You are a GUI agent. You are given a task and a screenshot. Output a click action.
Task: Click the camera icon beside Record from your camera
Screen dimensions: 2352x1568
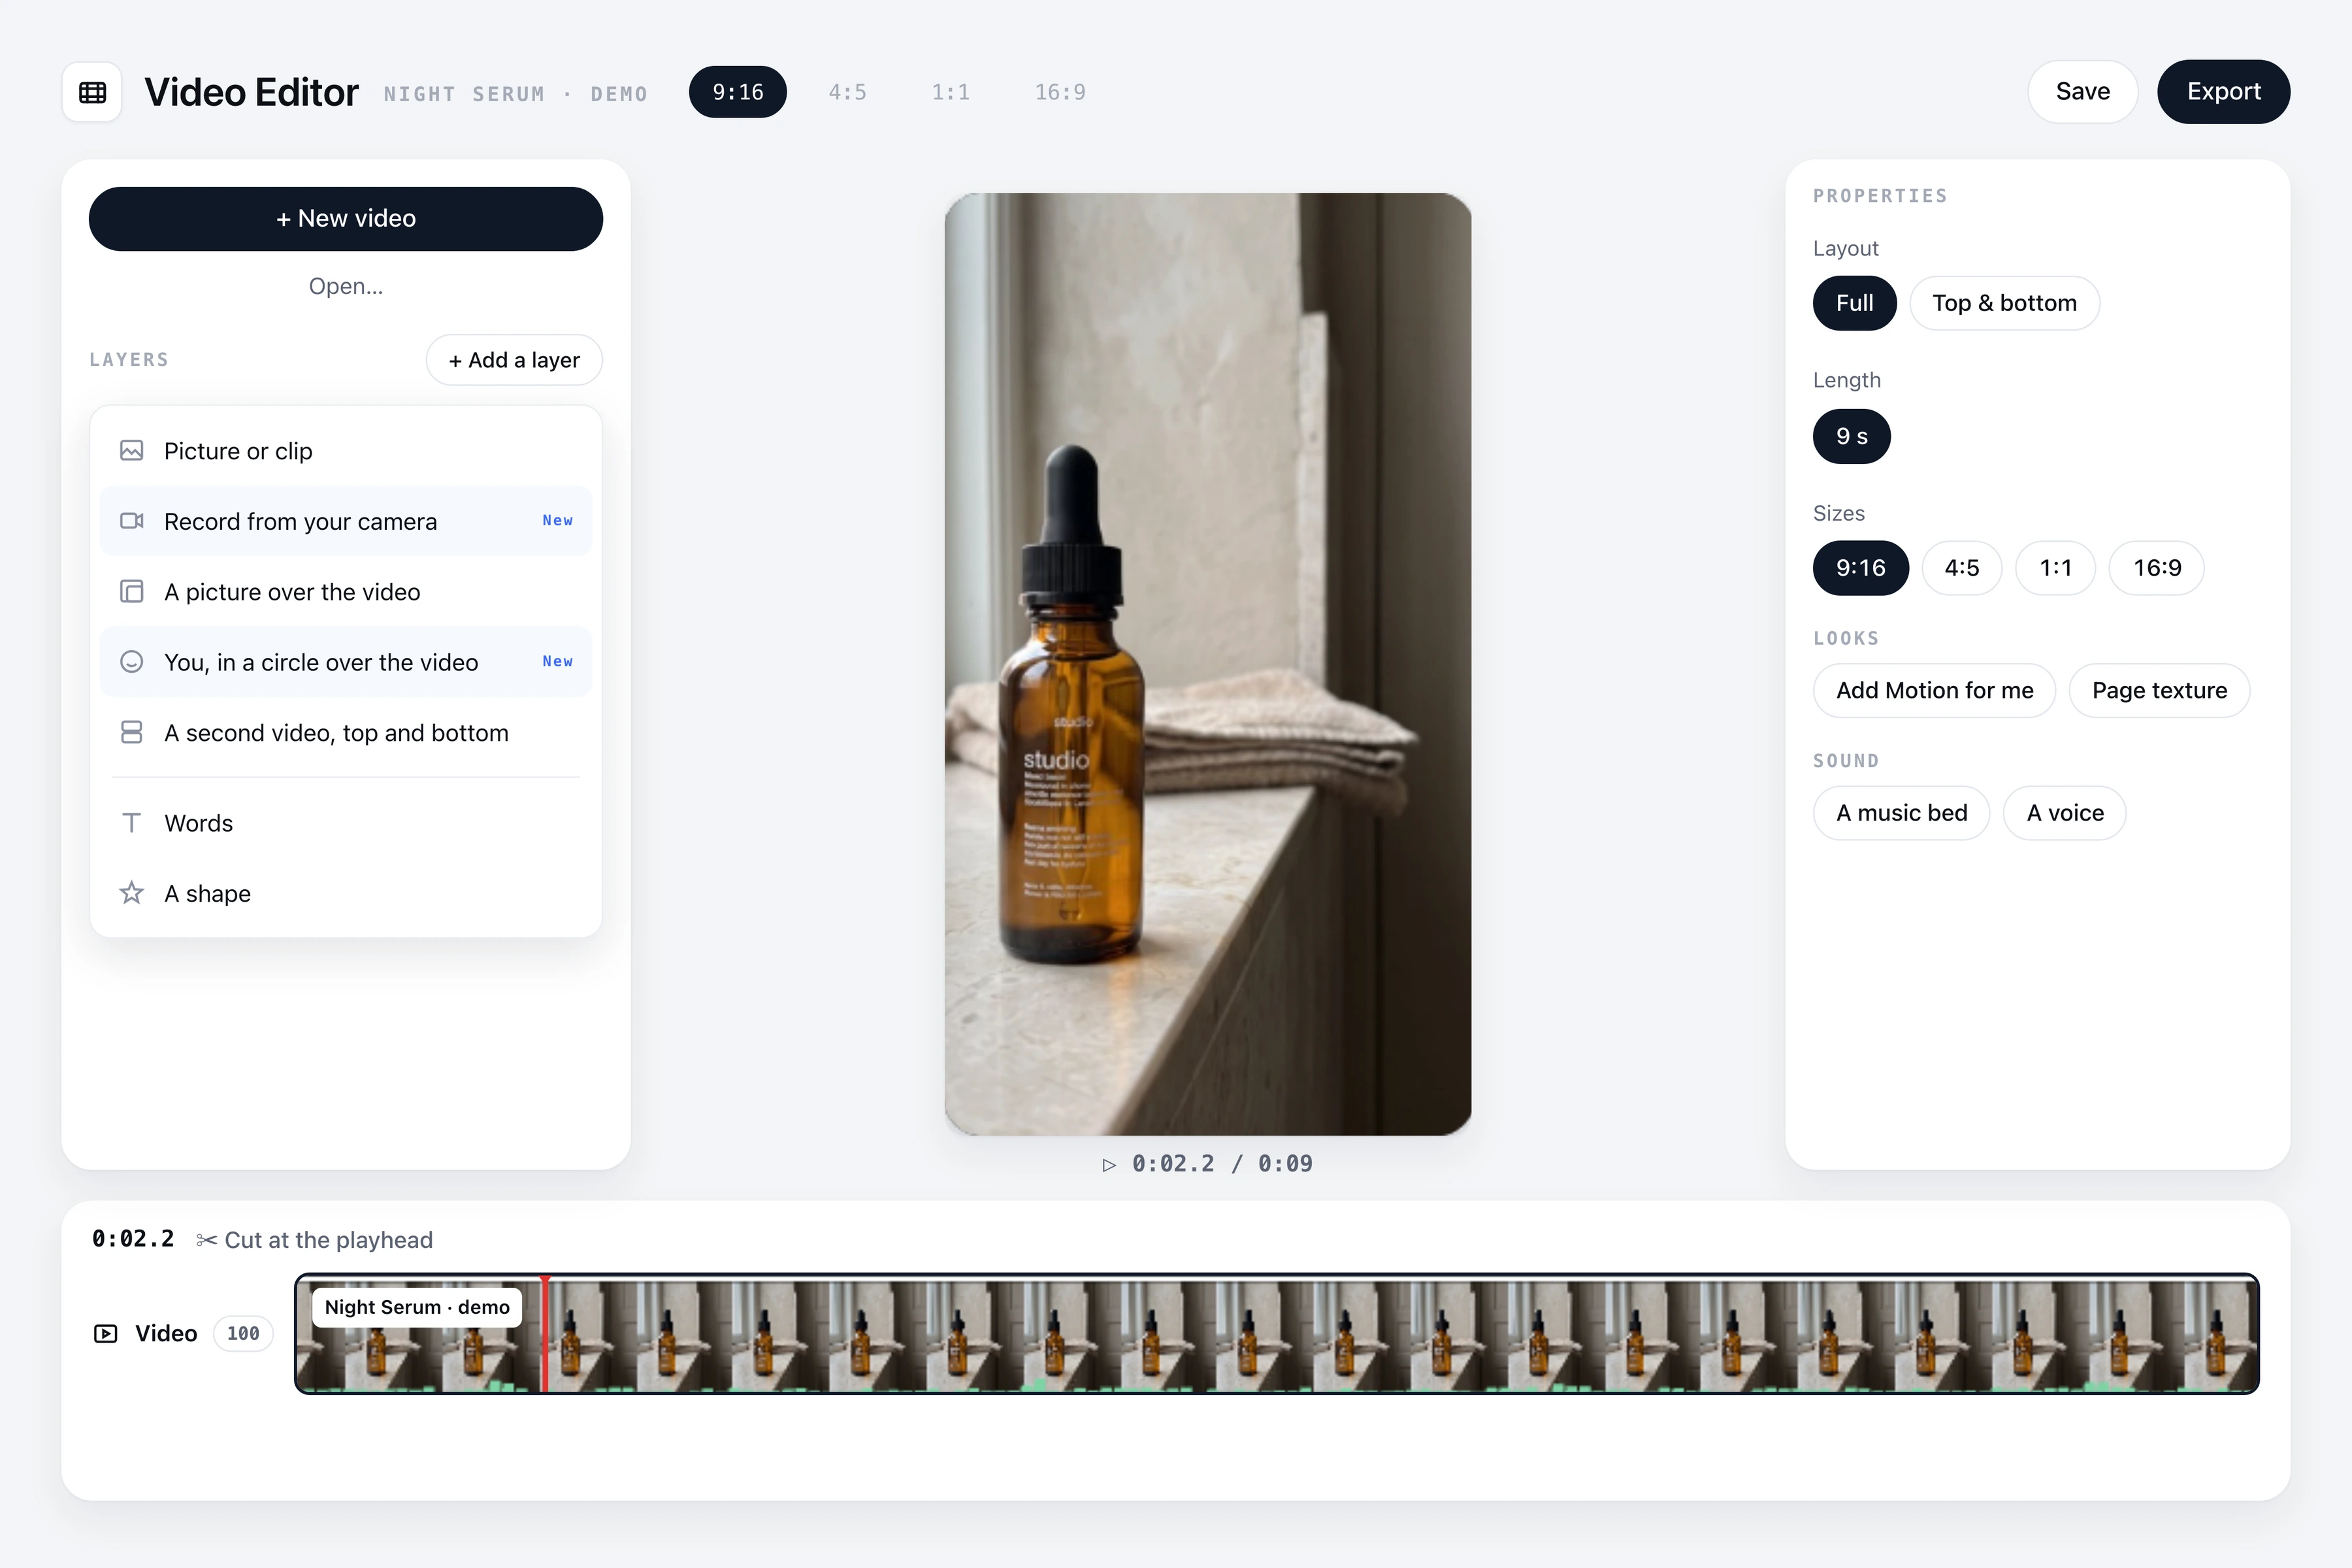coord(131,521)
